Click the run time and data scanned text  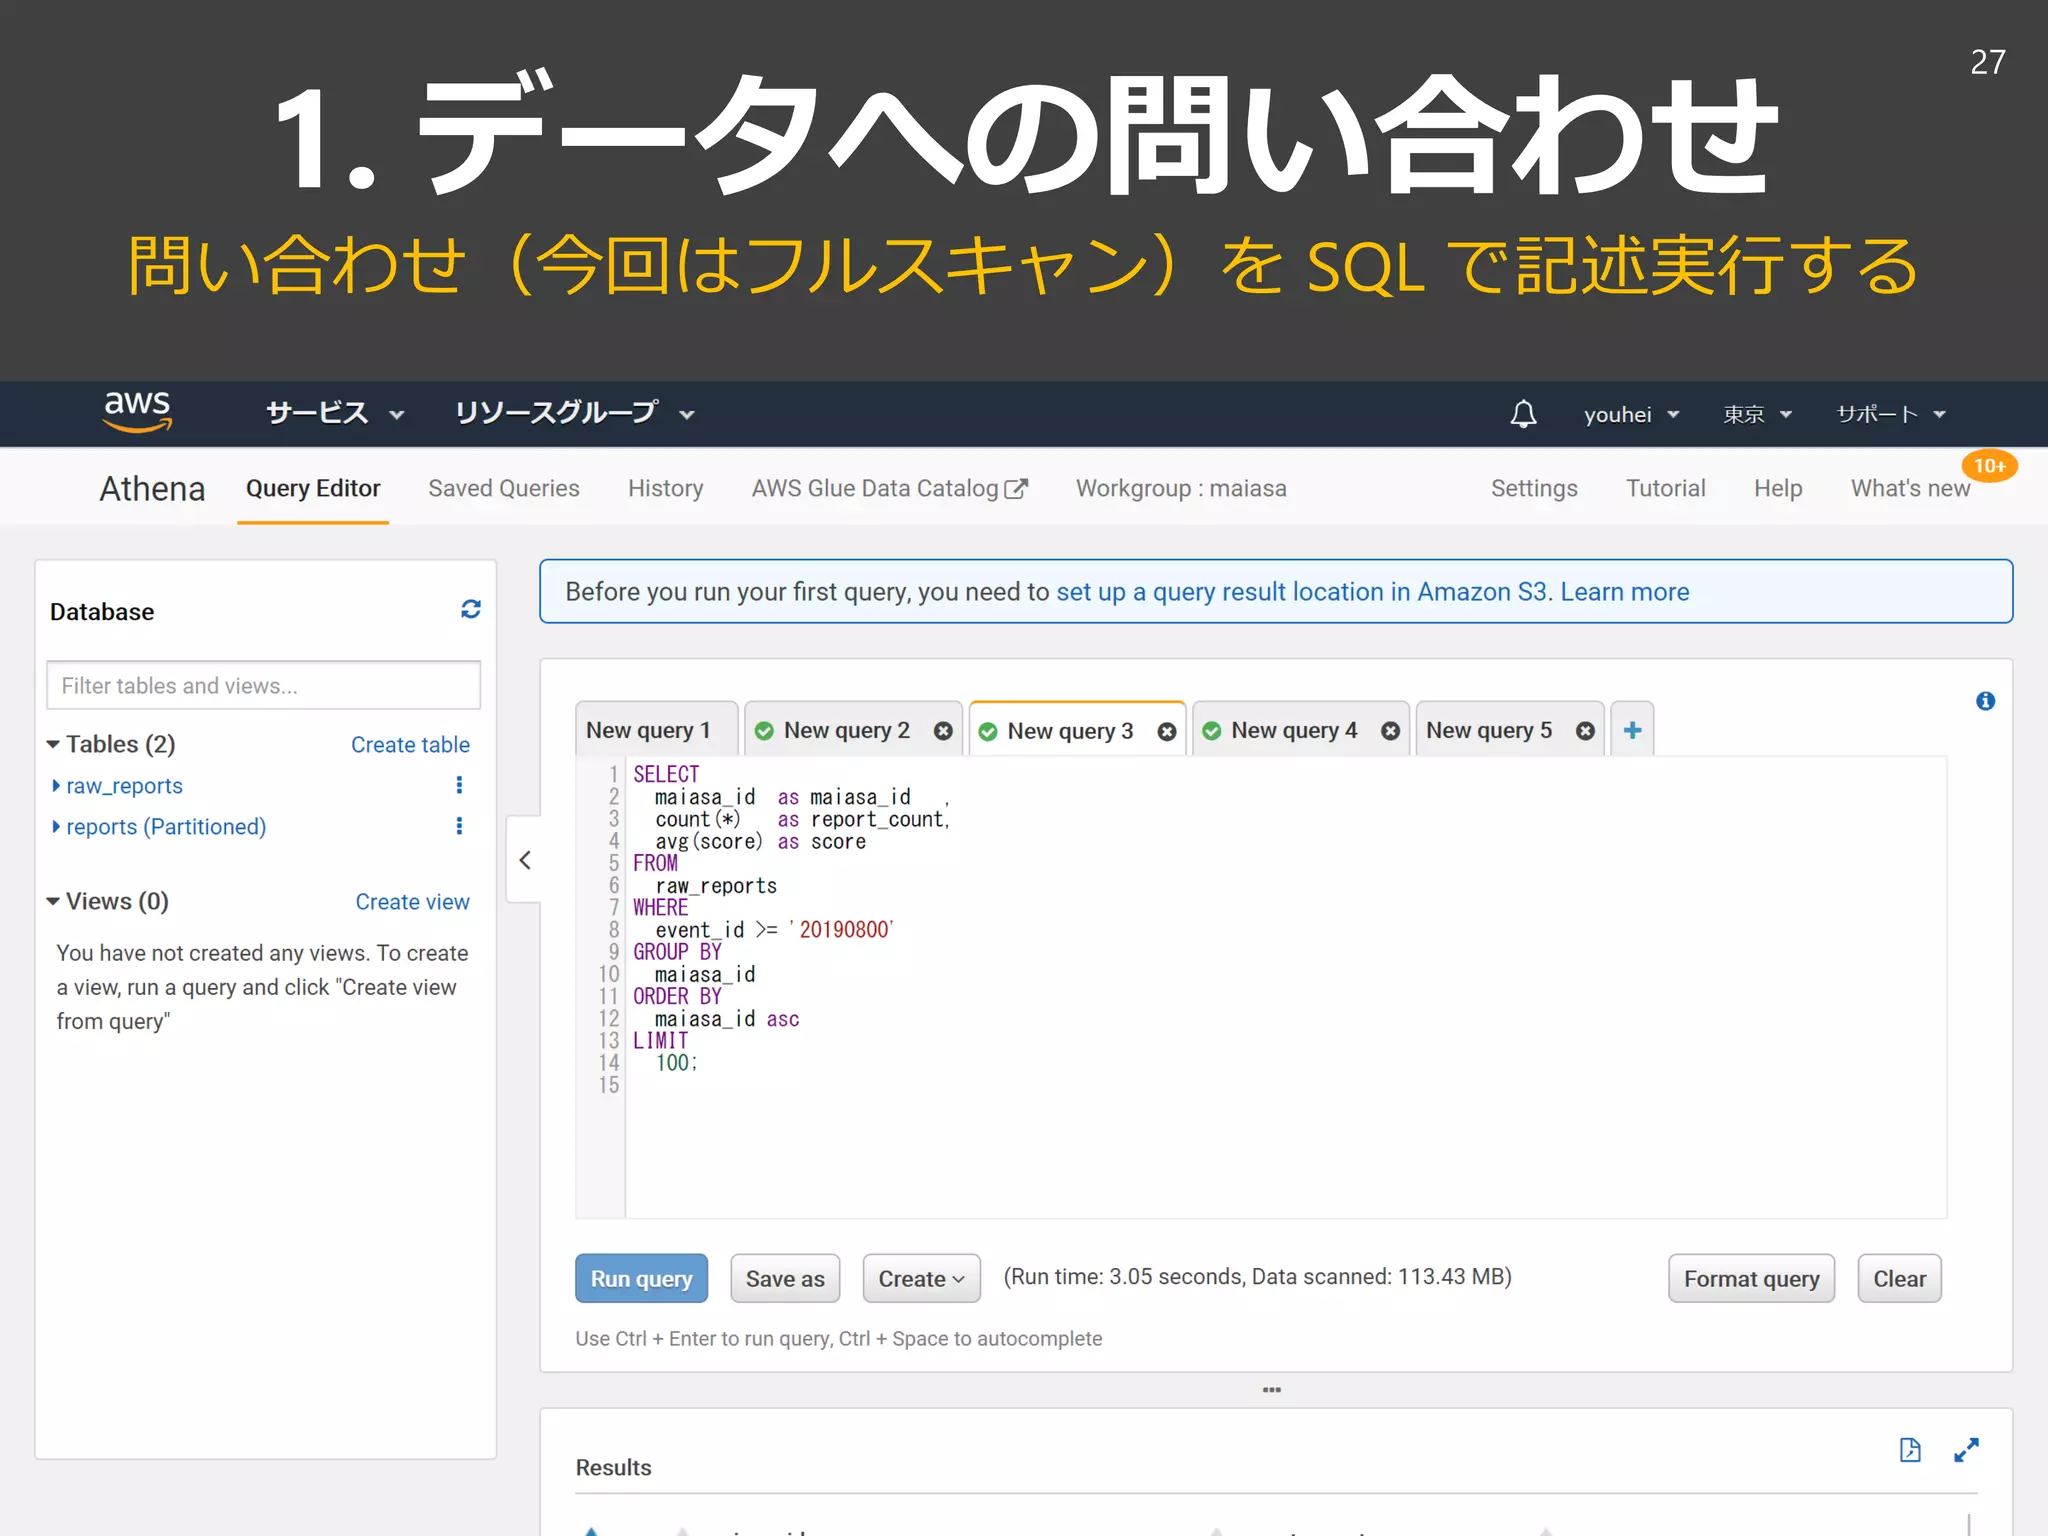coord(1257,1277)
